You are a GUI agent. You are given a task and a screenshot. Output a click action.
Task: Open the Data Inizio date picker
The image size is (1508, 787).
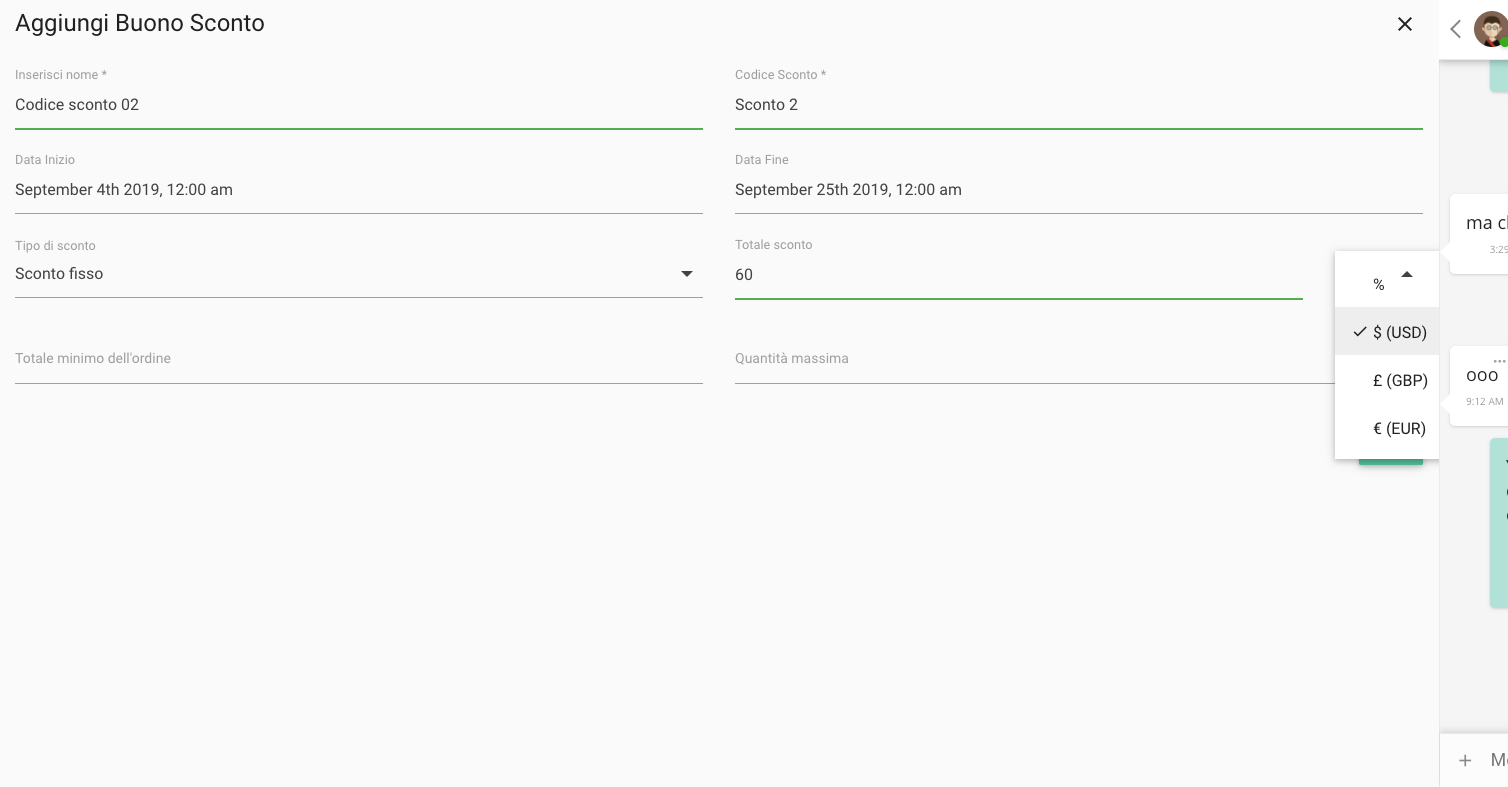click(x=358, y=190)
